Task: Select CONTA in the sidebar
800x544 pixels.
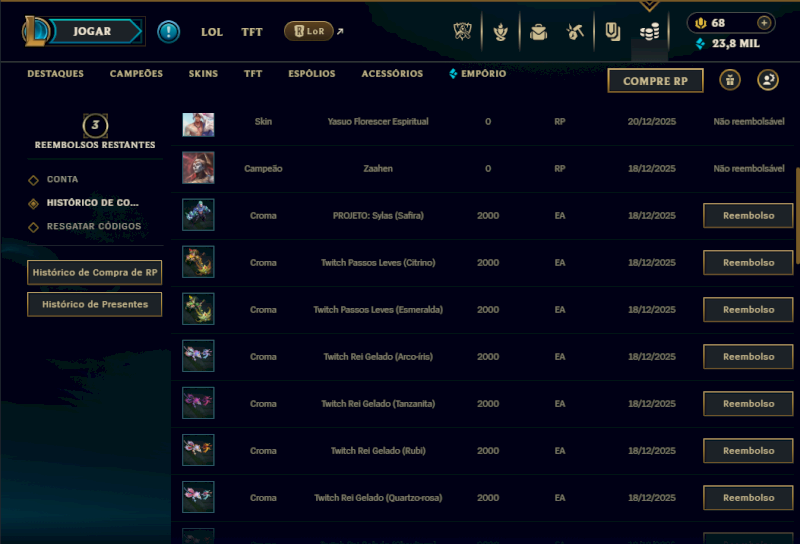Action: (62, 179)
